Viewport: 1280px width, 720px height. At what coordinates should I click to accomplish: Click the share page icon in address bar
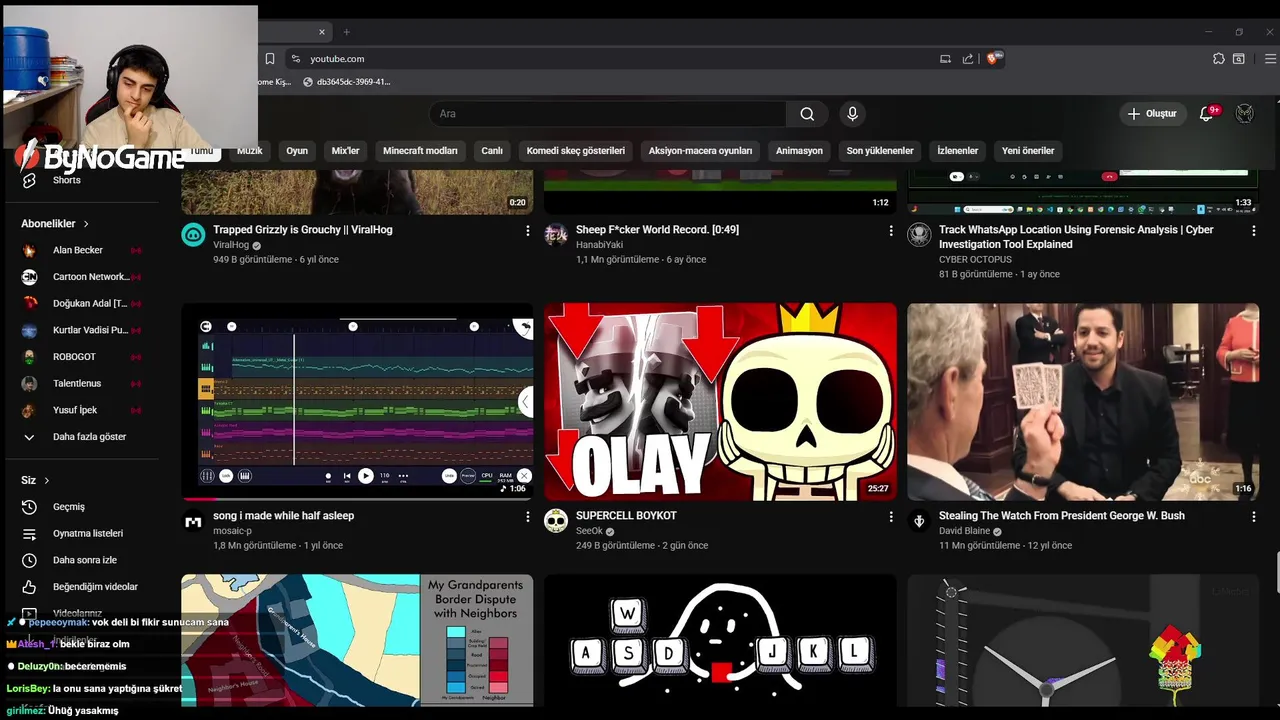point(968,59)
